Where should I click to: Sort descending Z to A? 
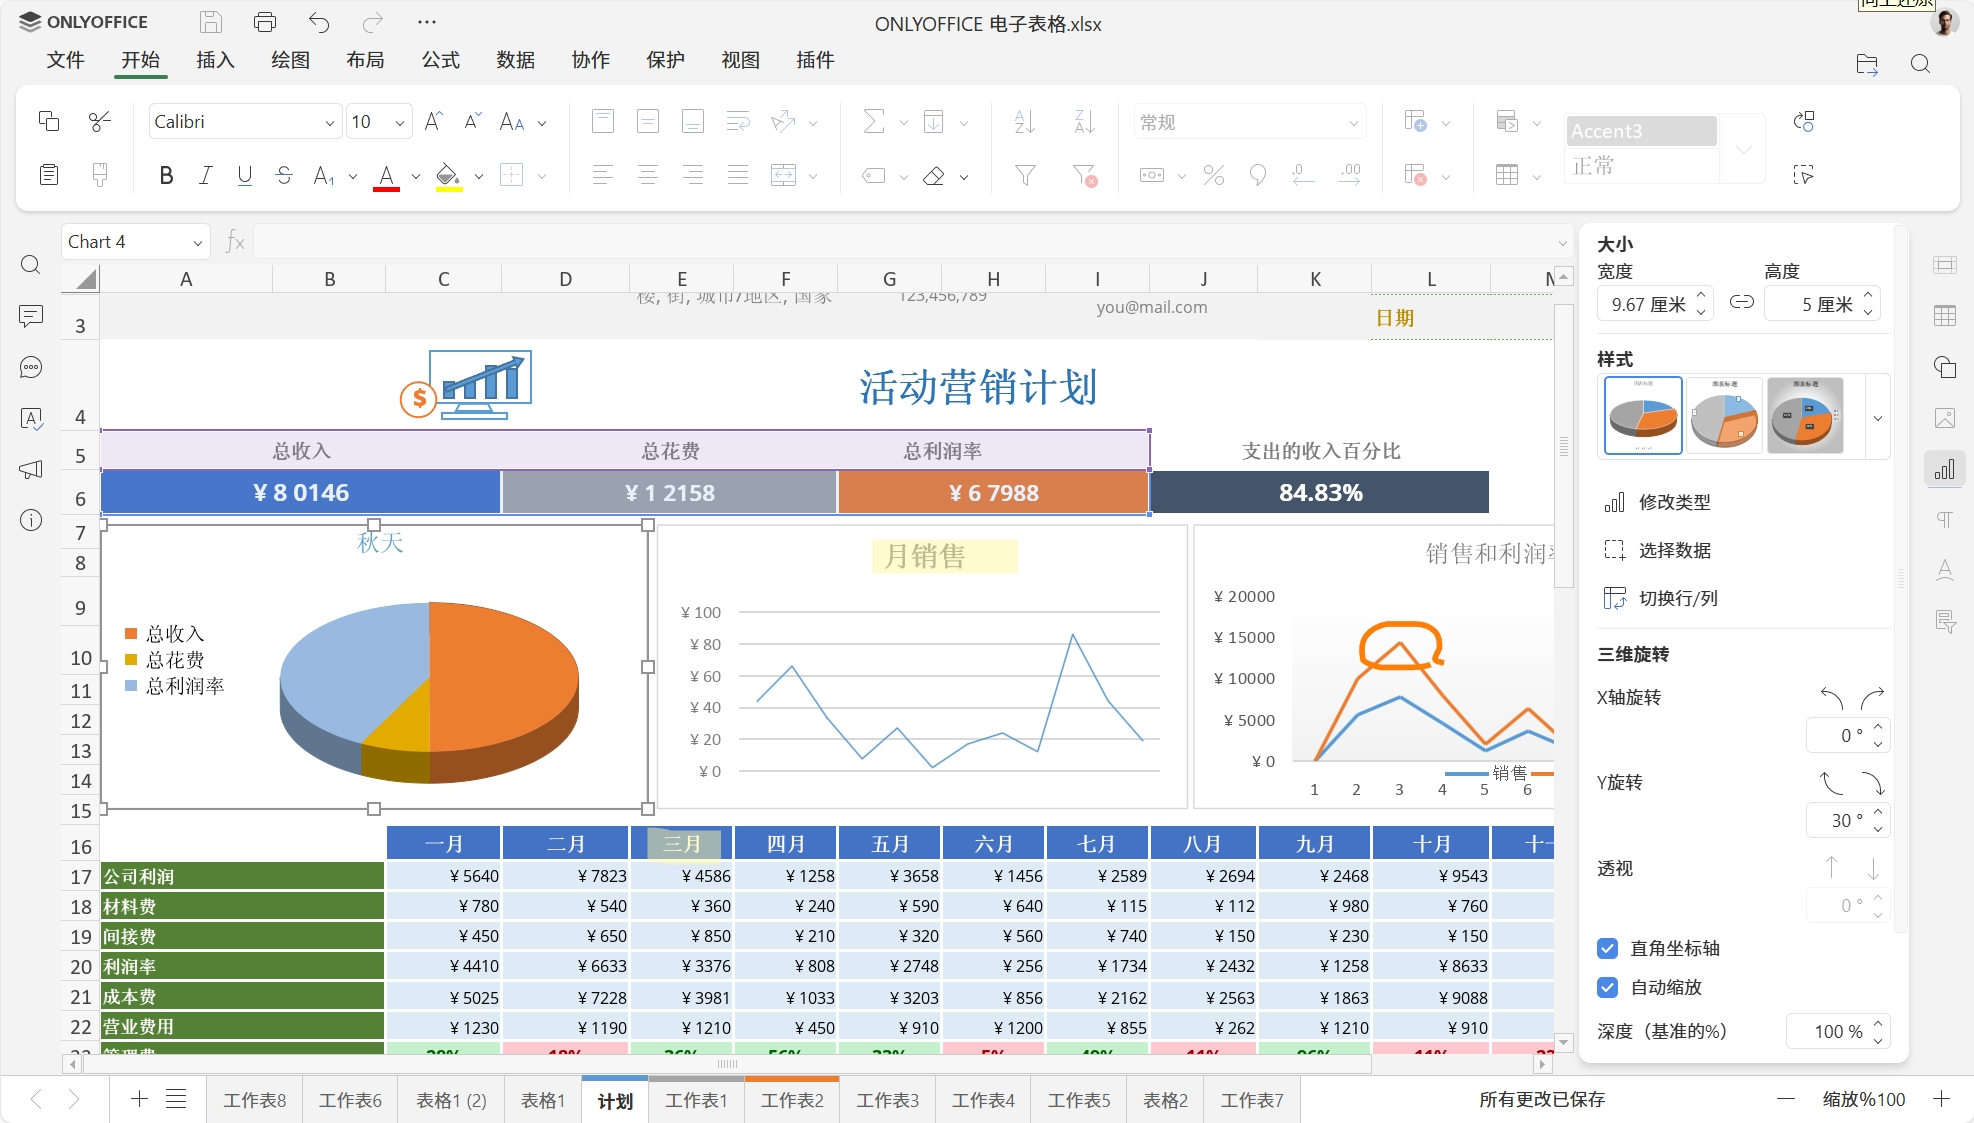(x=1084, y=121)
